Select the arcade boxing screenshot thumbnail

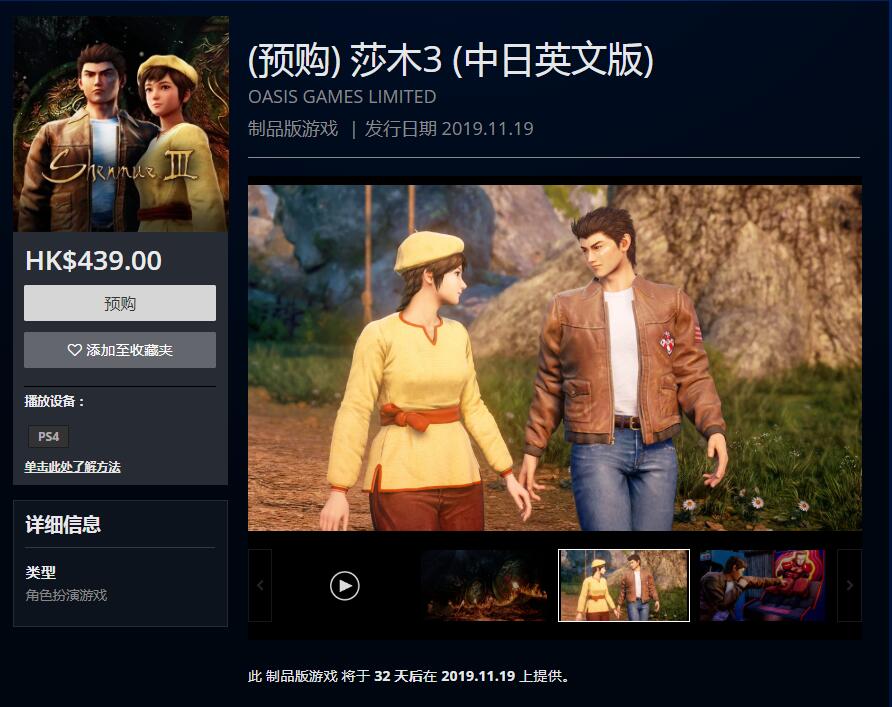(763, 585)
